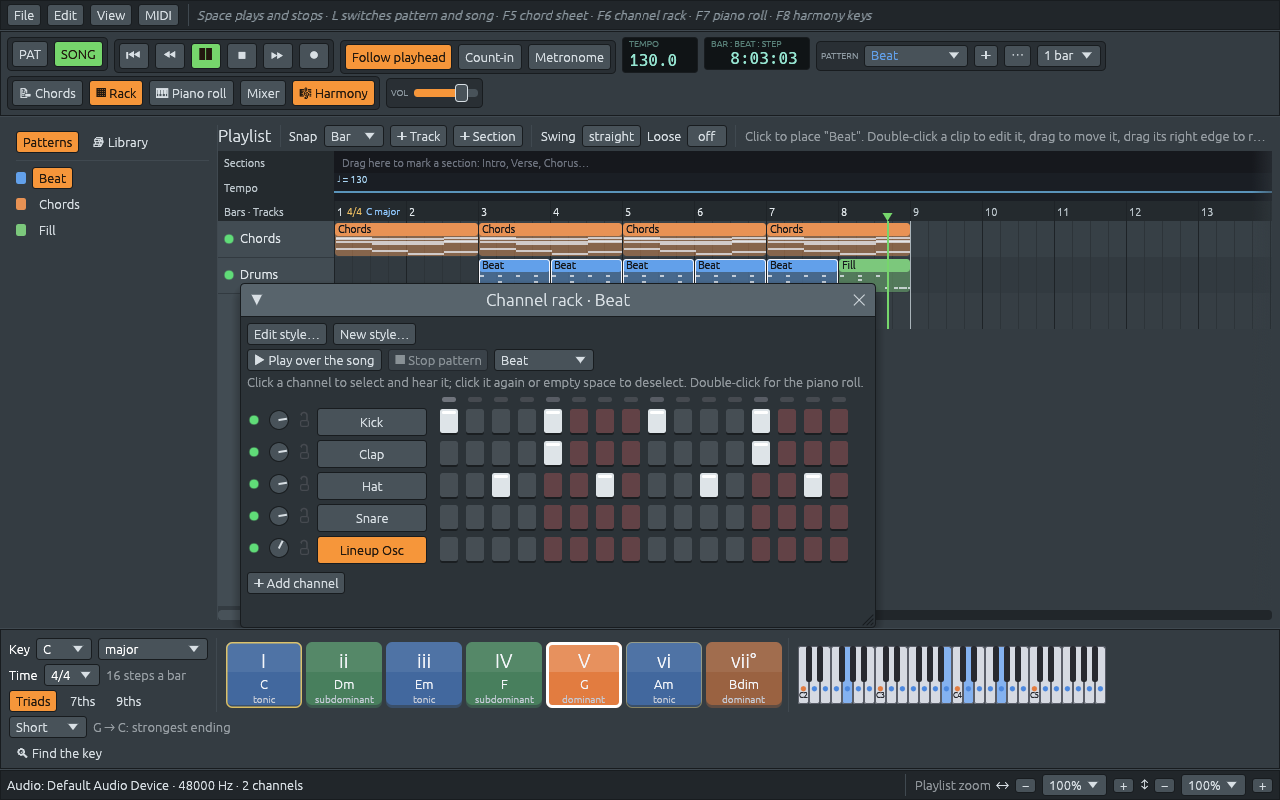Image resolution: width=1280 pixels, height=800 pixels.
Task: Open the Piano roll panel
Action: coord(191,93)
